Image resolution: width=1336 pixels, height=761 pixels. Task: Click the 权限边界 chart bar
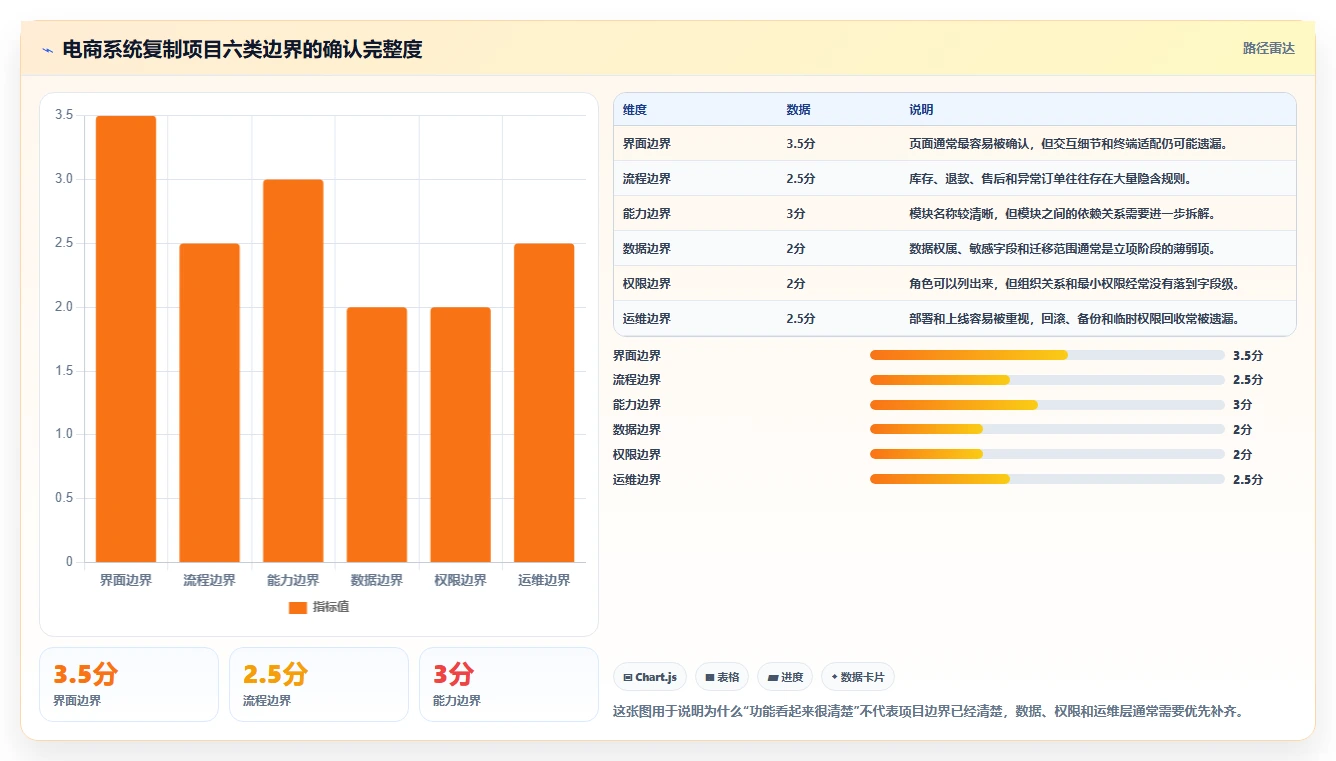coord(460,435)
